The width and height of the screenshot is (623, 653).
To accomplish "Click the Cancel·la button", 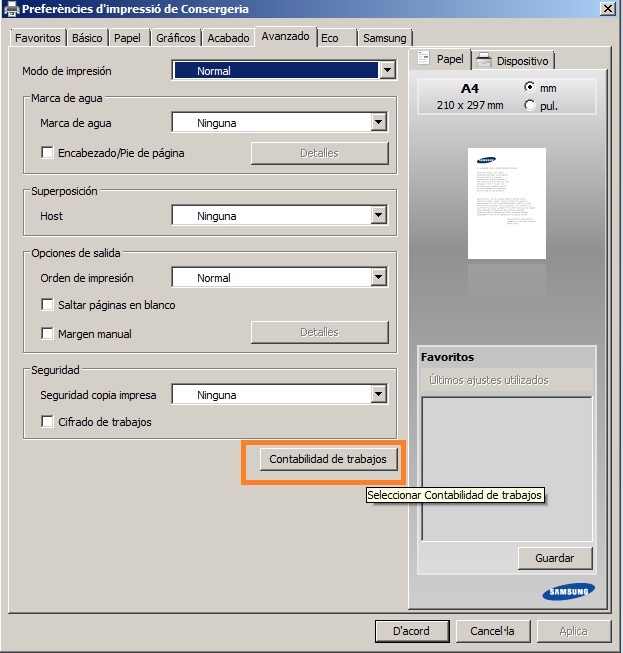I will 493,631.
